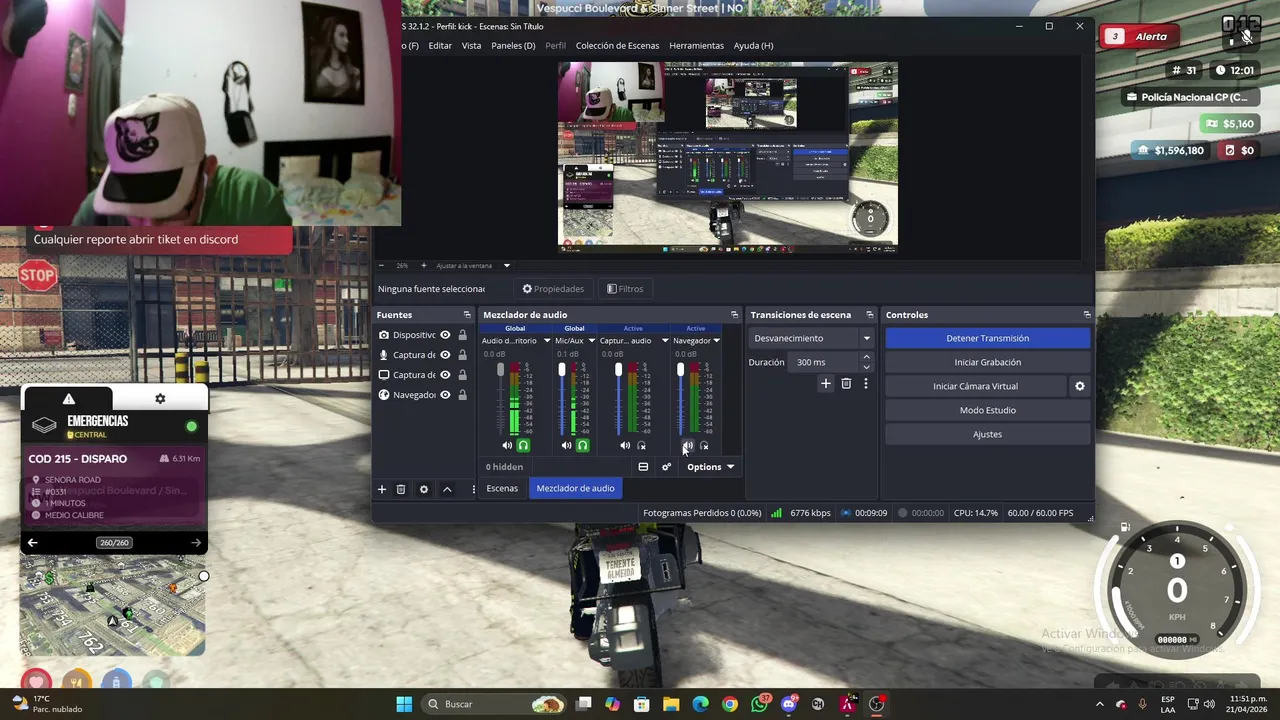Show hidden taskbar tray icons chevron
Screen dimensions: 1280x720
pyautogui.click(x=1100, y=704)
